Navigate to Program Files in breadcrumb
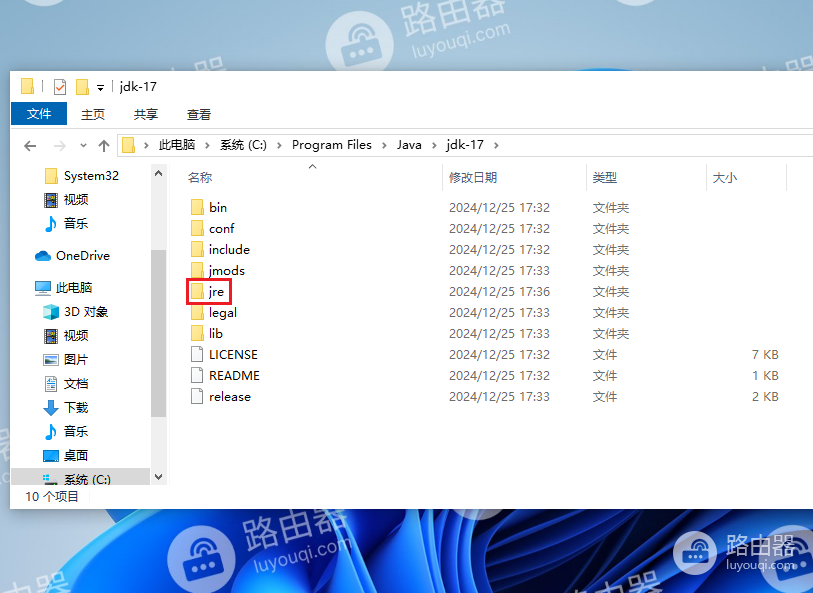Screen dimensions: 813x593 pos(332,145)
